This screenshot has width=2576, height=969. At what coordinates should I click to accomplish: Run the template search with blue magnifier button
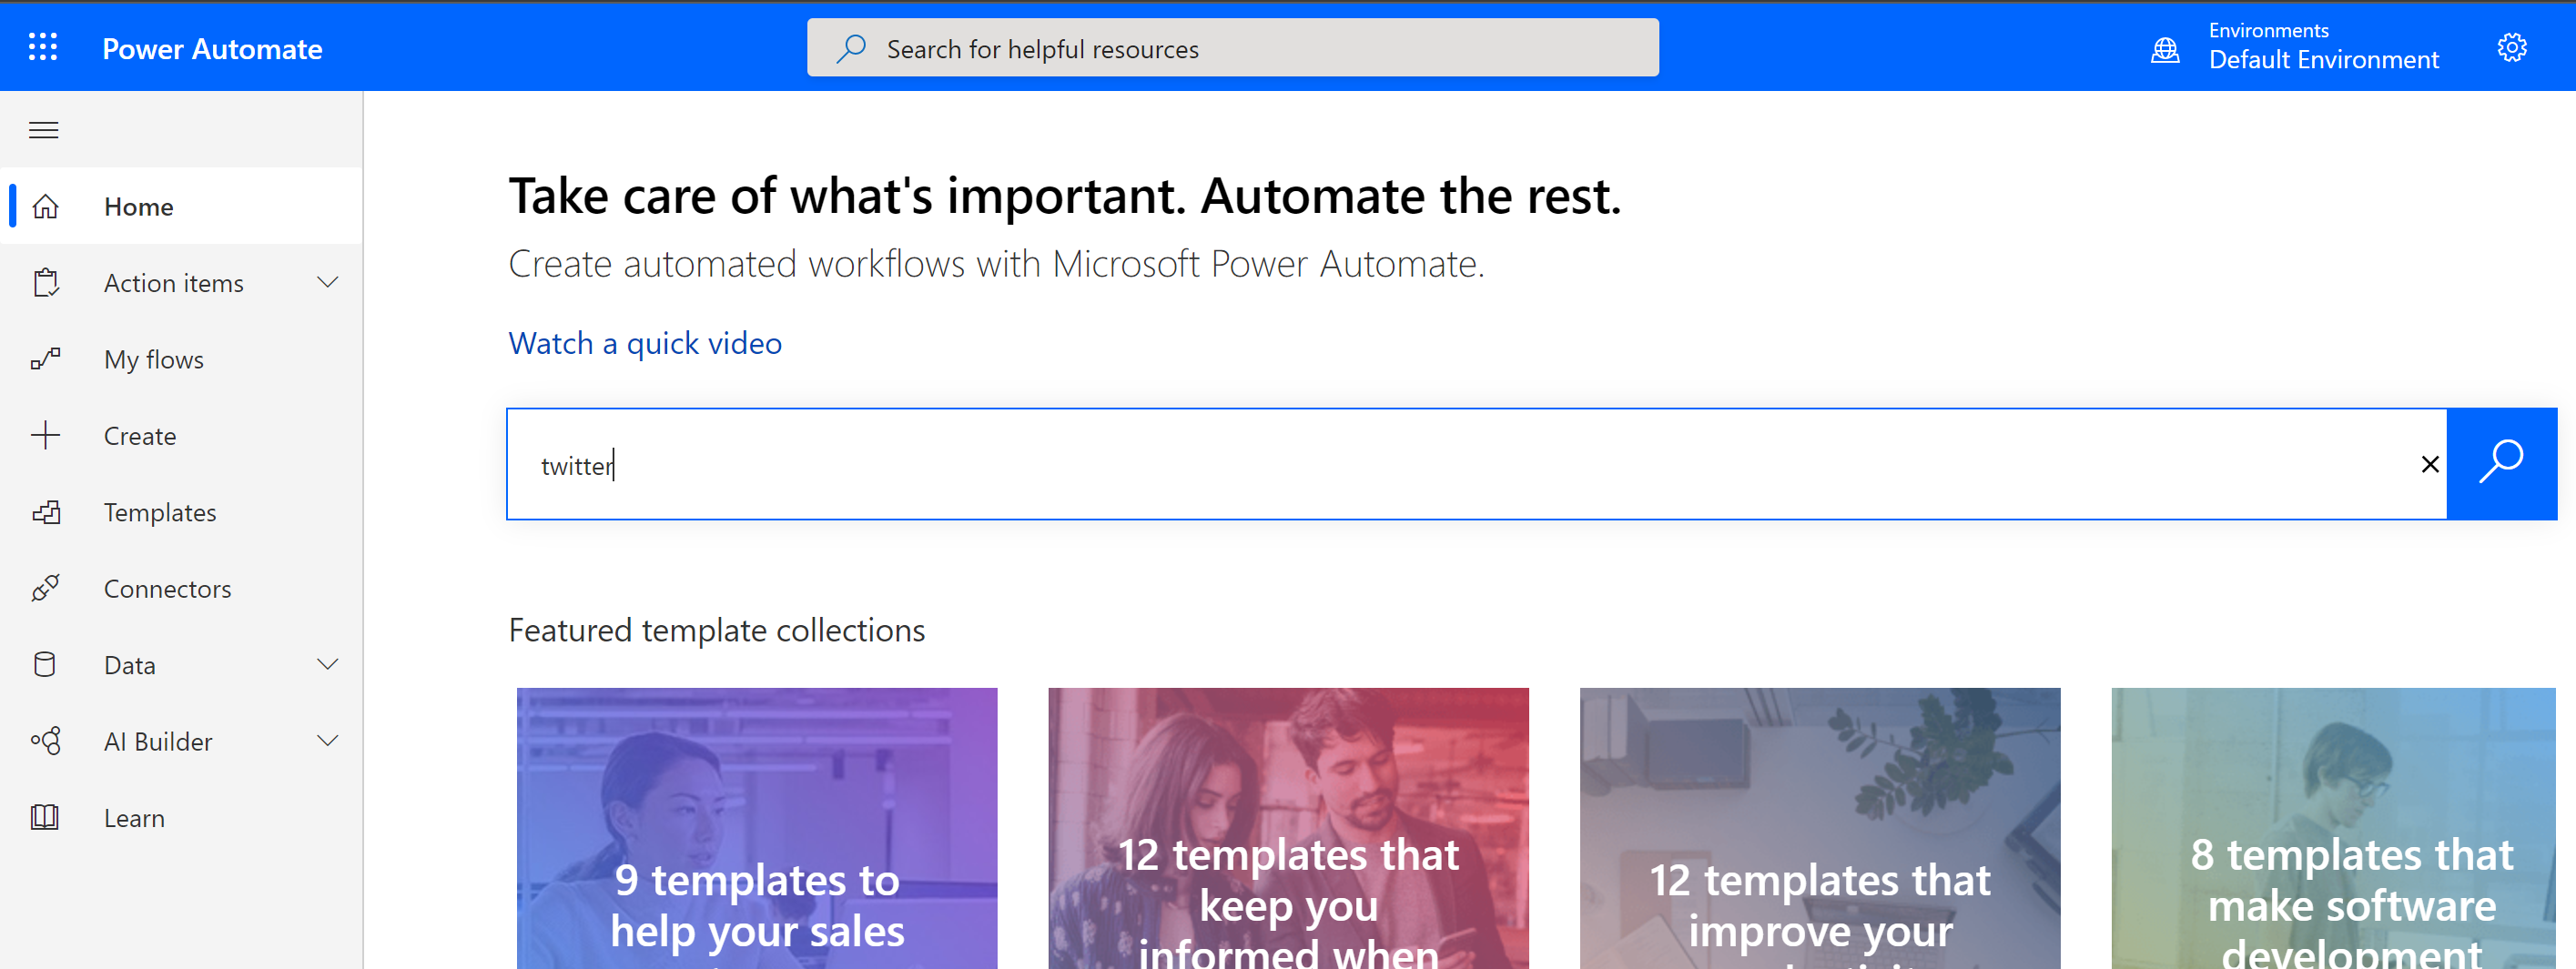point(2501,464)
